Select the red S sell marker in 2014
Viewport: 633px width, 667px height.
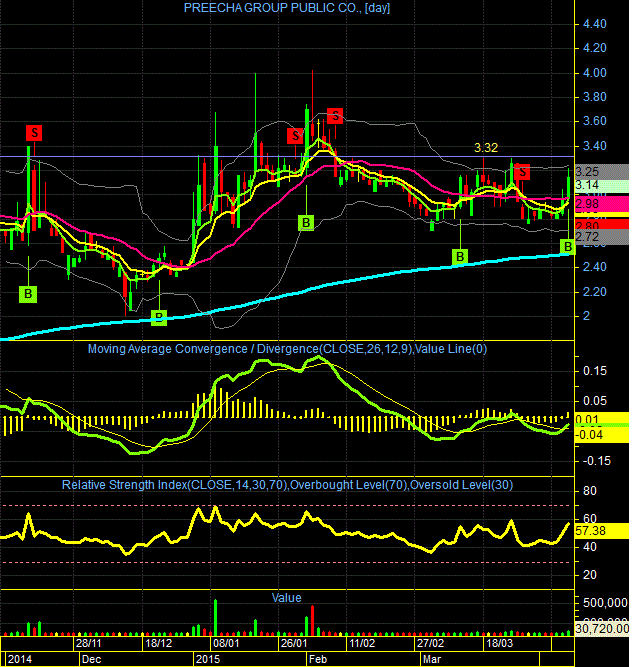pos(34,133)
